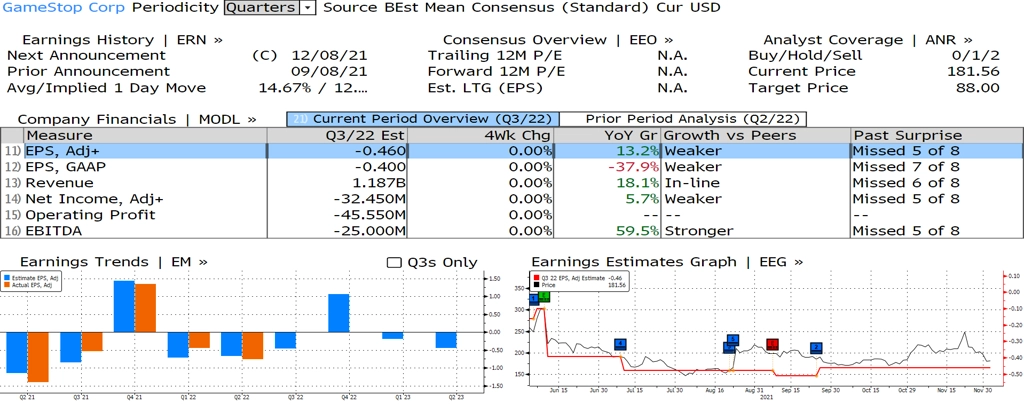Switch to Prior Period Analysis (Q2/22) tab
1024x404 pixels.
tap(684, 119)
